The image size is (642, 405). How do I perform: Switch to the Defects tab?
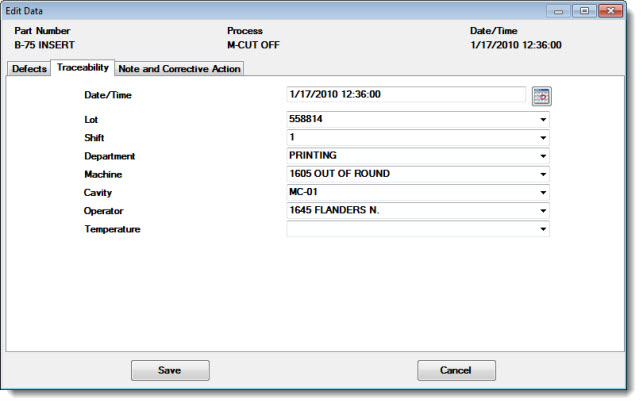[29, 69]
